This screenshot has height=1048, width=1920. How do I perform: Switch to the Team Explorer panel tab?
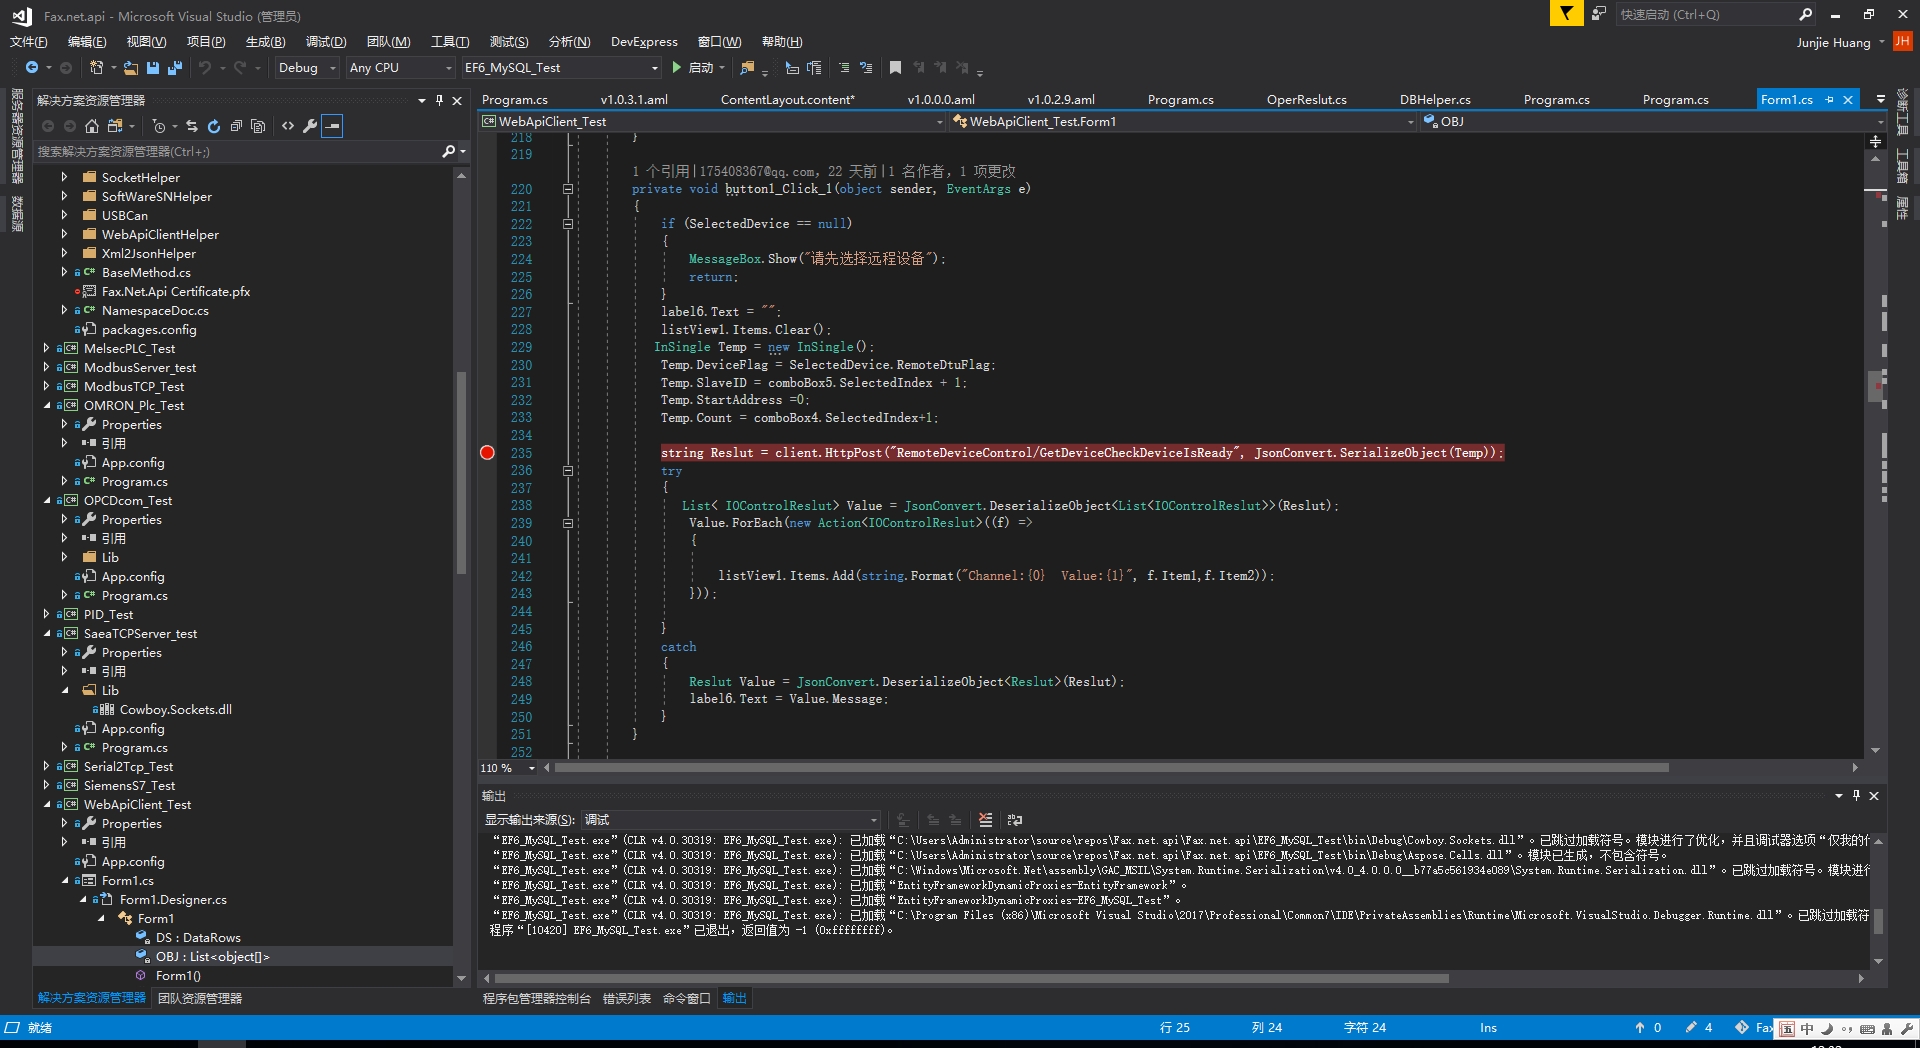tap(200, 998)
